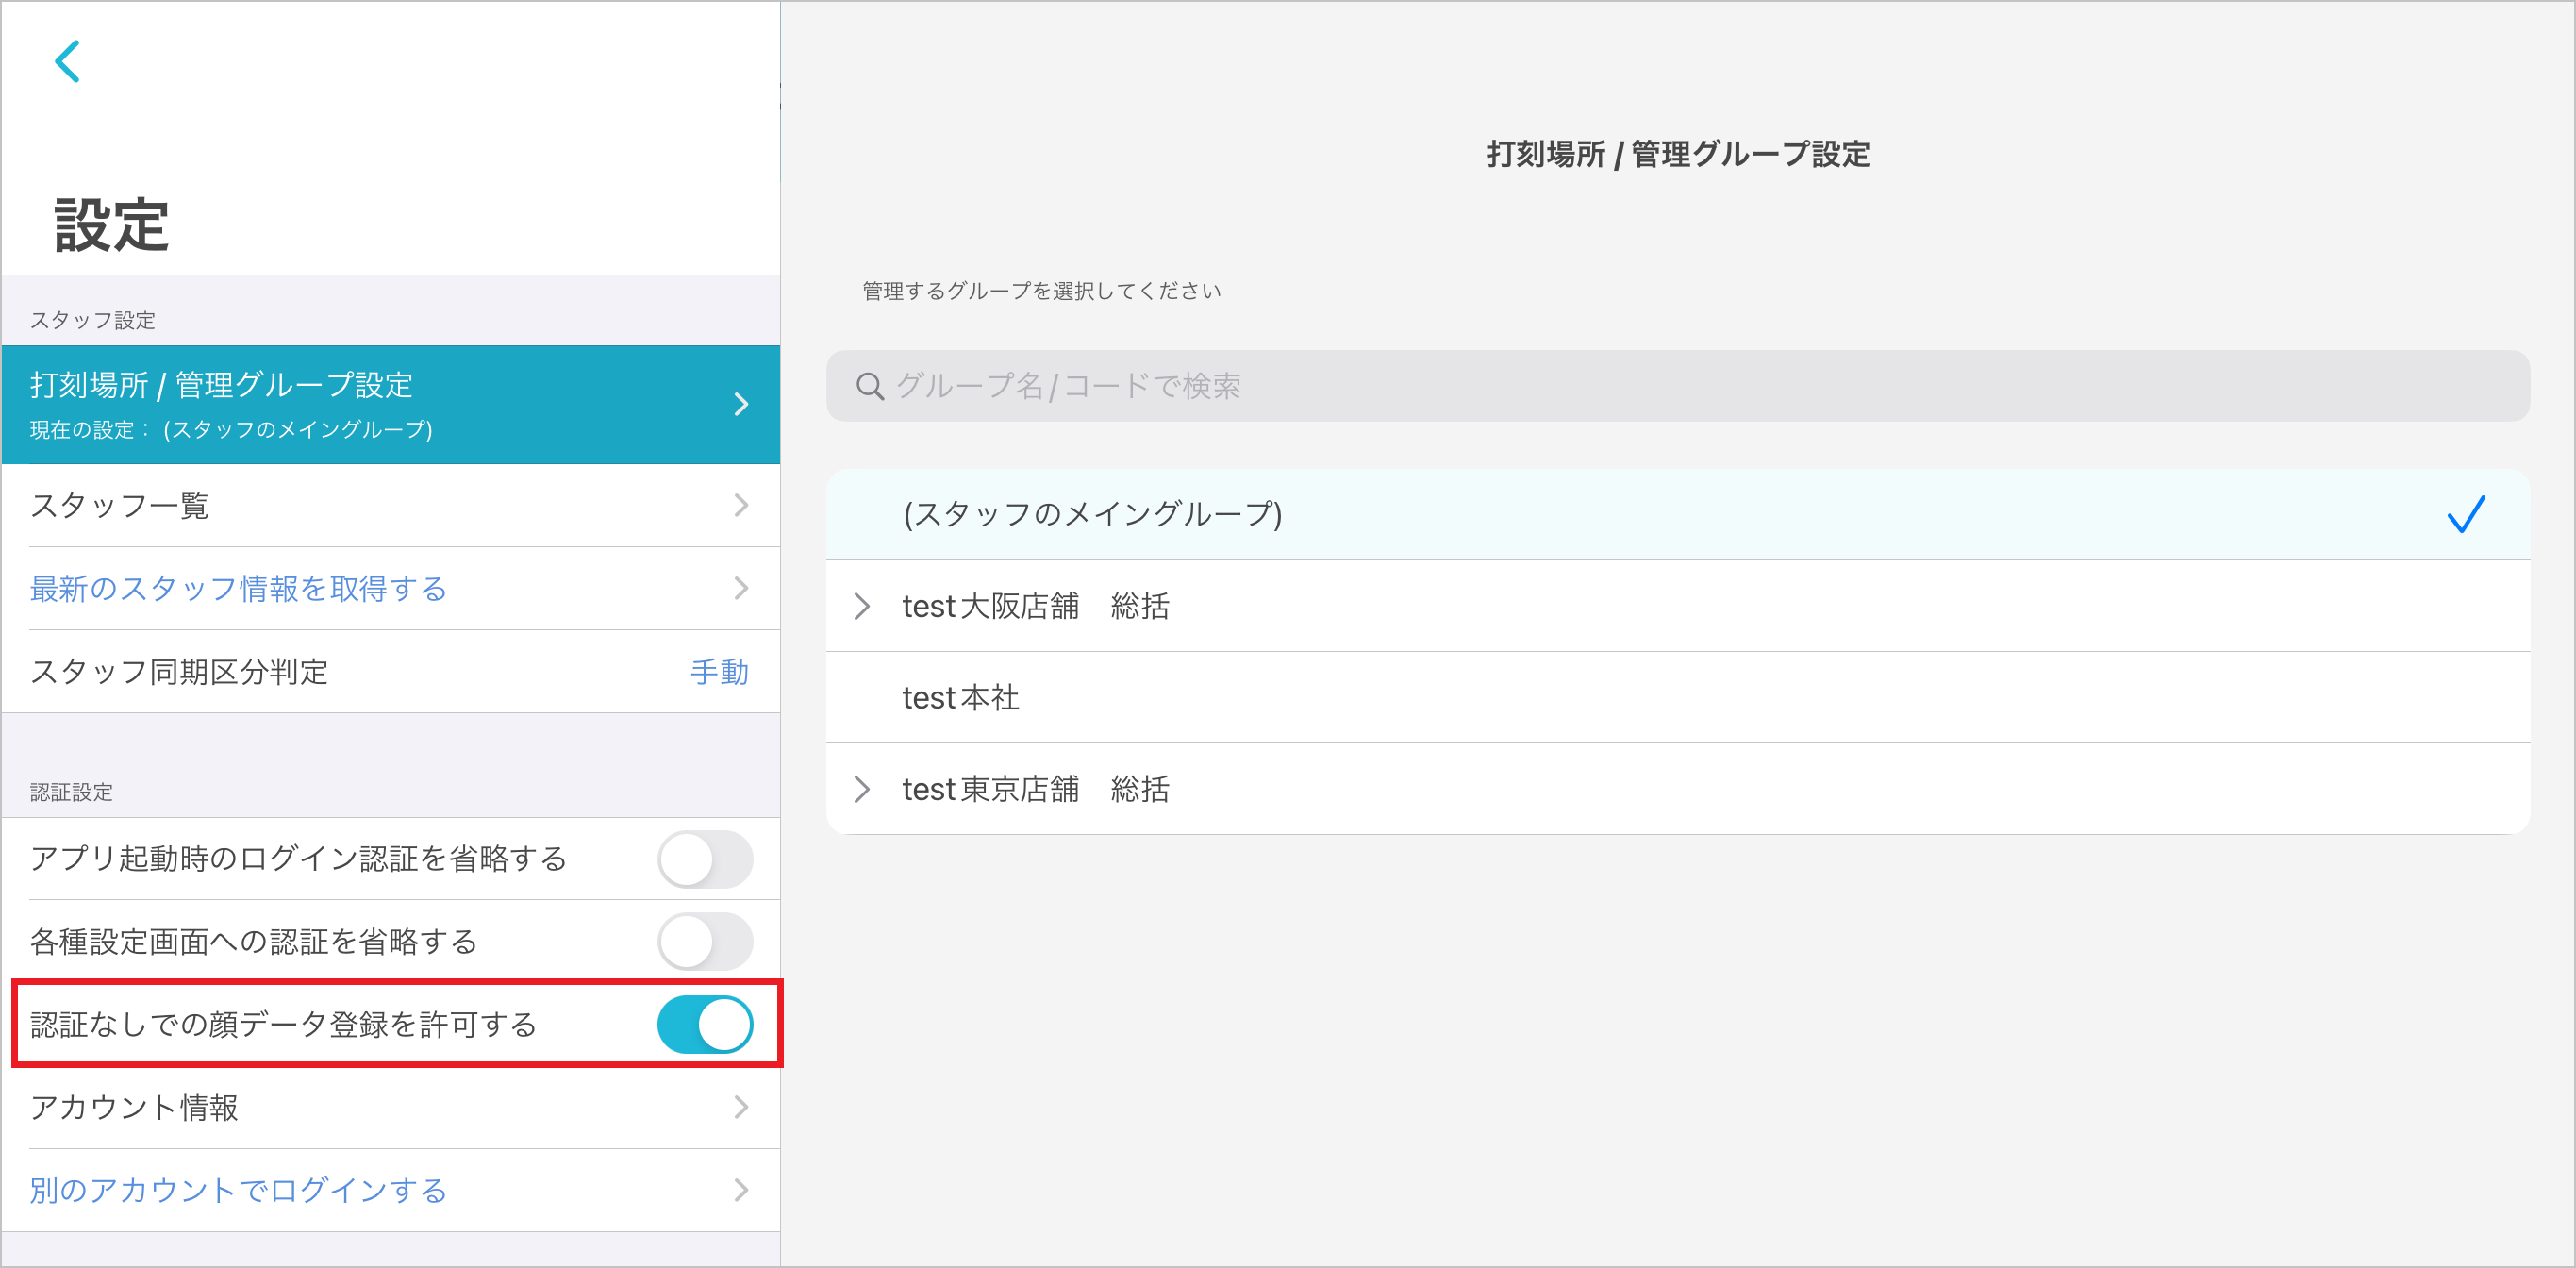Expand the test大阪店舗 総括 group
This screenshot has height=1268, width=2576.
point(862,606)
